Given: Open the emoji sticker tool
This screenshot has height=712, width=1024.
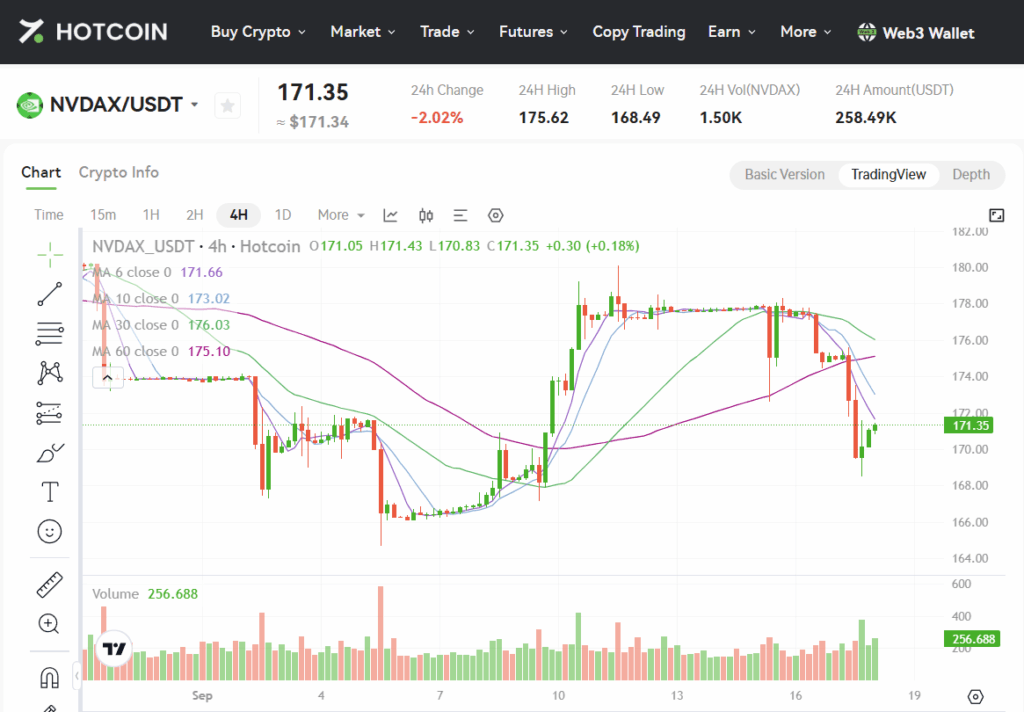Looking at the screenshot, I should [49, 531].
